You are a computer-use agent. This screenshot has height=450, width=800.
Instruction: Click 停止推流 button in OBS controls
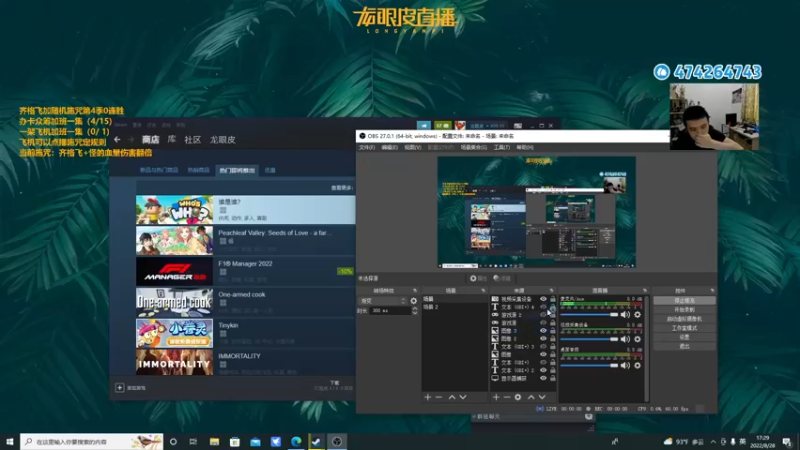[x=684, y=301]
